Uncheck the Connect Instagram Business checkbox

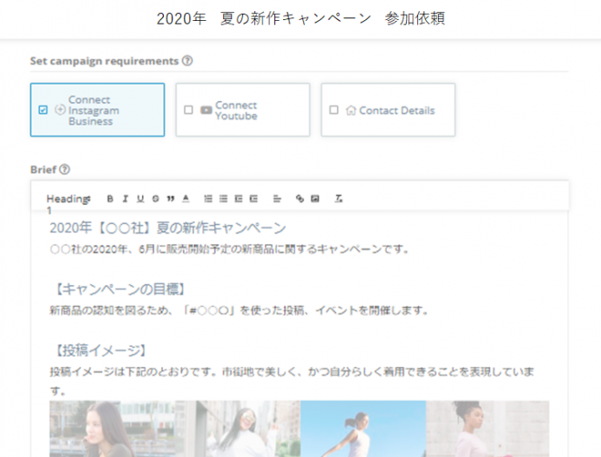[x=43, y=110]
